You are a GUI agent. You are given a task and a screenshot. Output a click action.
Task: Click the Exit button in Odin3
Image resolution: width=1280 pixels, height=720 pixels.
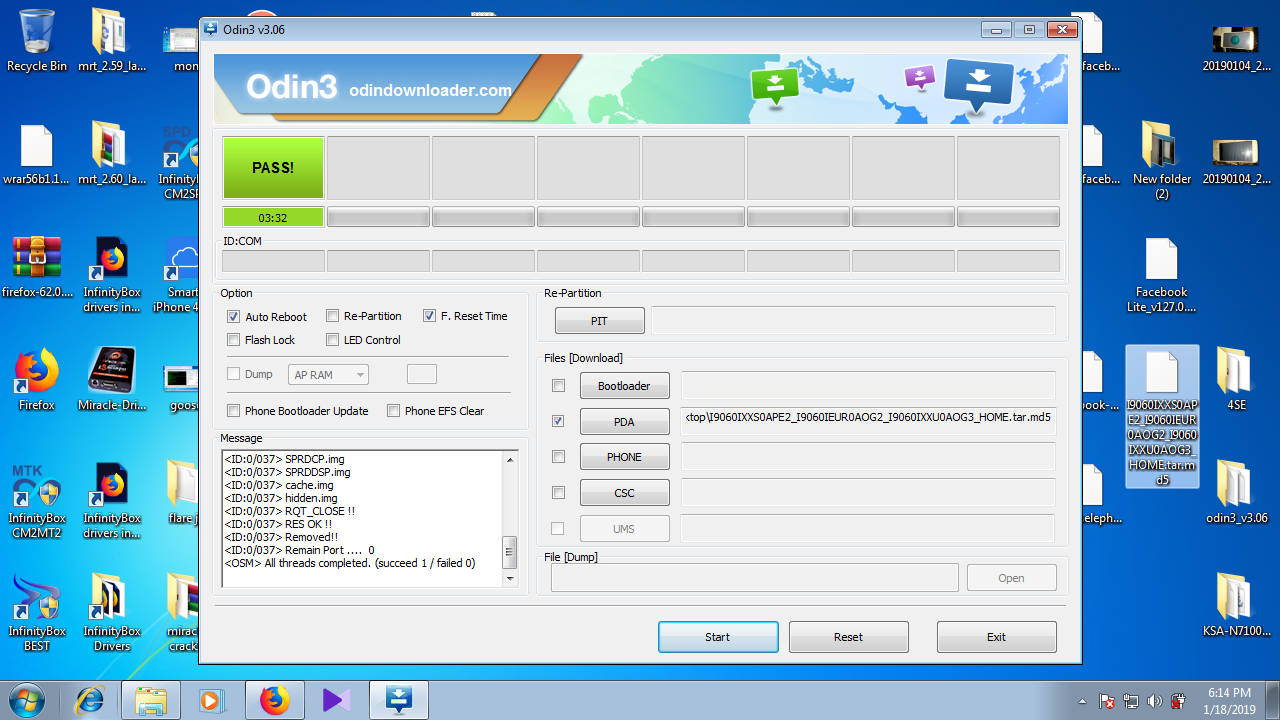coord(997,637)
